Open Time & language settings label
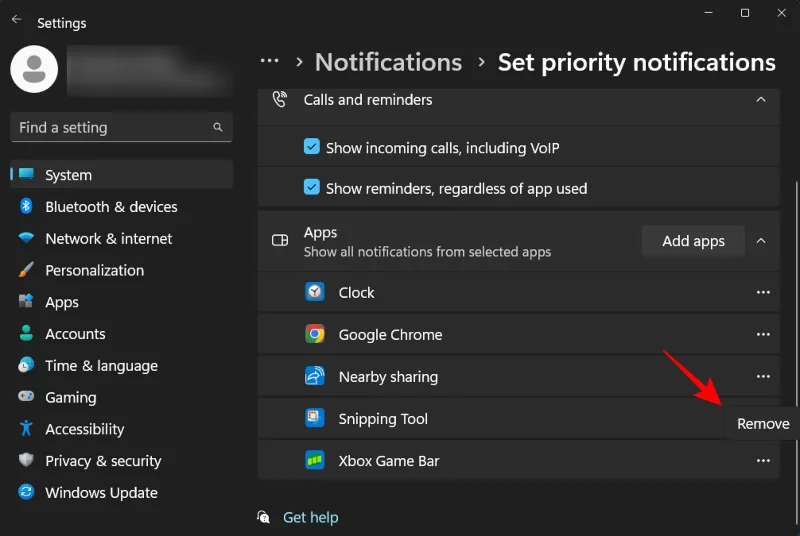The image size is (800, 536). click(101, 366)
